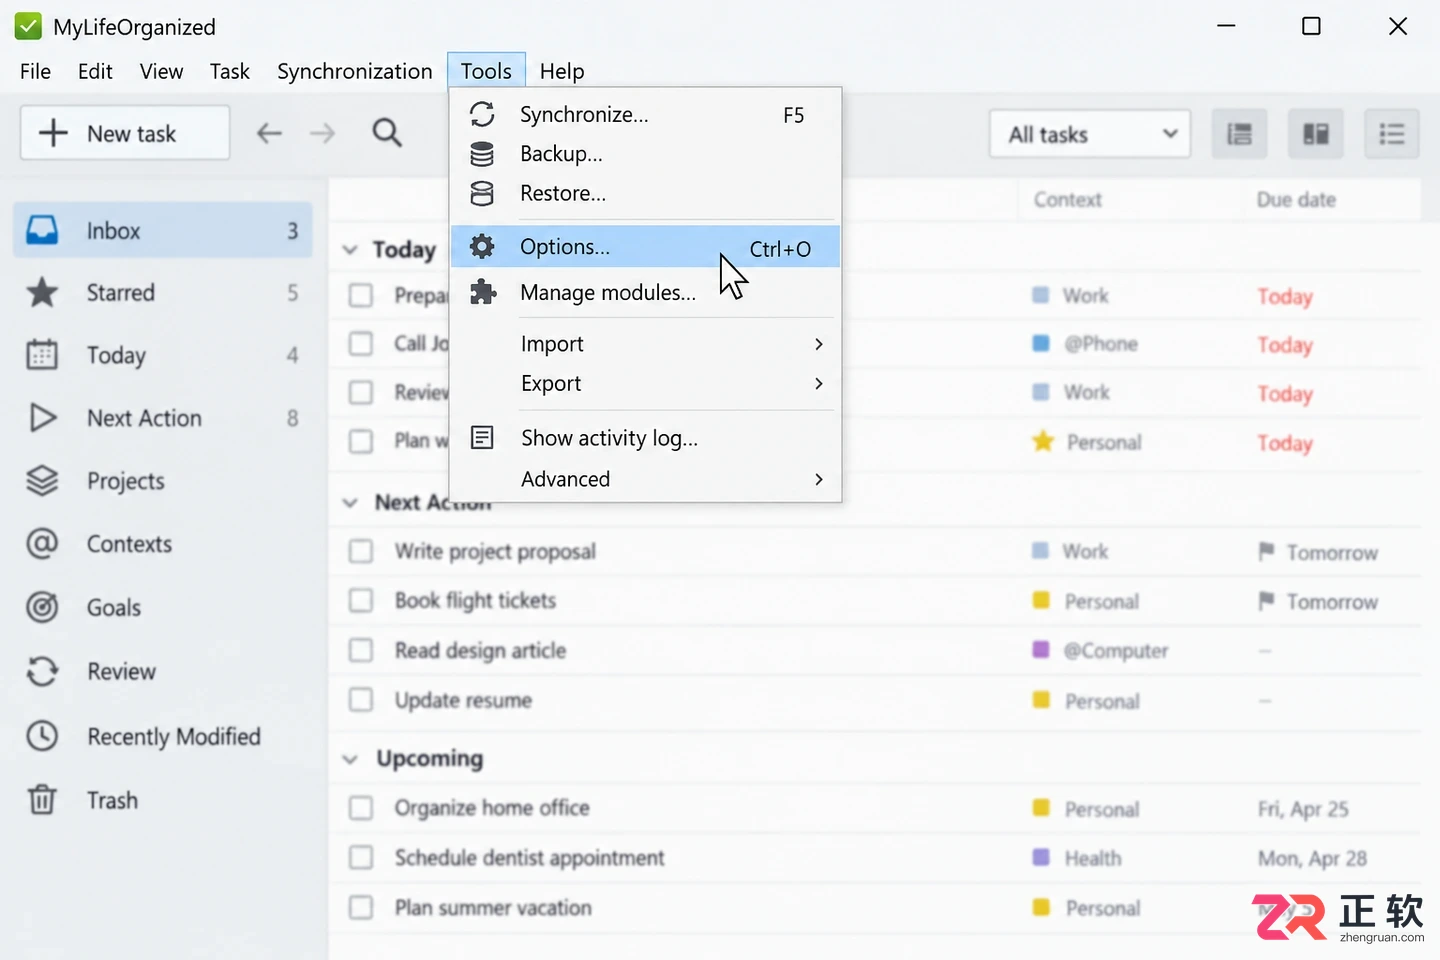Open the Review refresh icon
Image resolution: width=1440 pixels, height=960 pixels.
[x=42, y=671]
